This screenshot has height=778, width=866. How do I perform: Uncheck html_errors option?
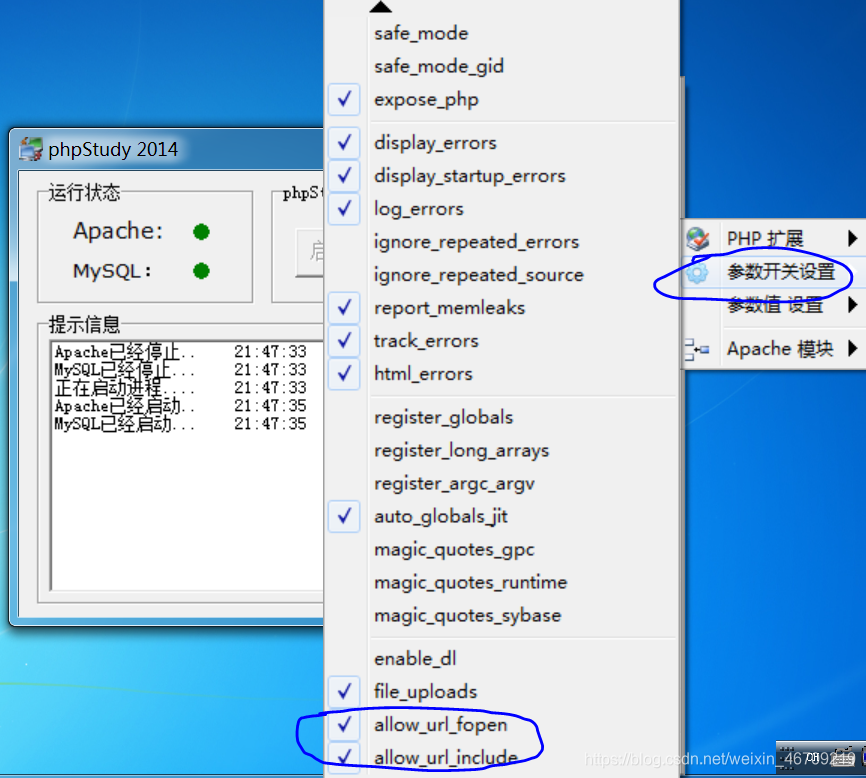click(x=501, y=374)
